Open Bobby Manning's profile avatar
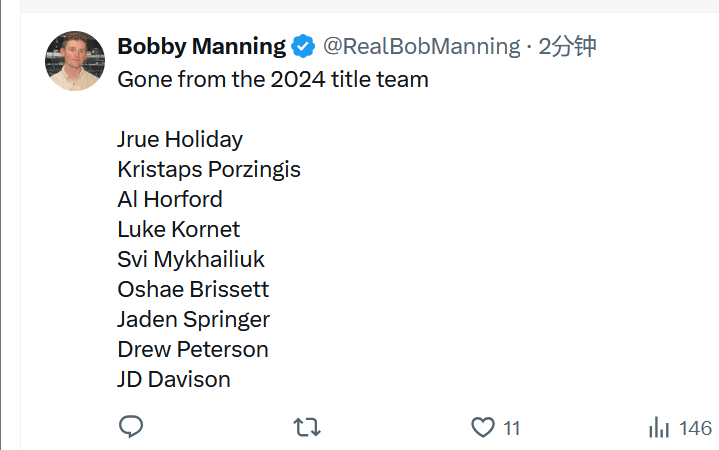Screen dimensions: 719x450 pyautogui.click(x=75, y=61)
